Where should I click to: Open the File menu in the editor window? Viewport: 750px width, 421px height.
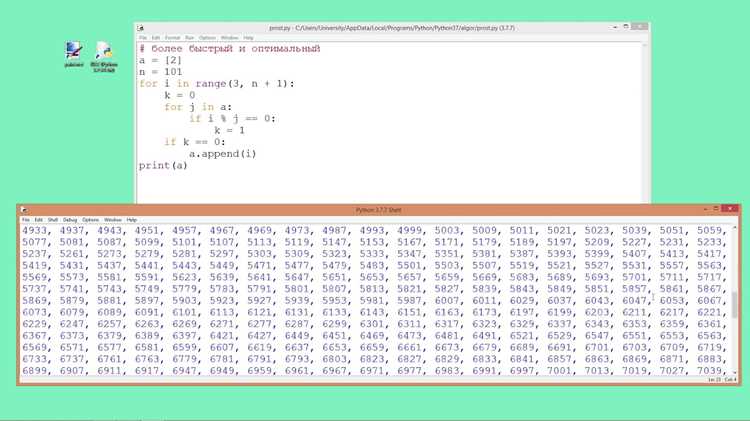point(143,38)
